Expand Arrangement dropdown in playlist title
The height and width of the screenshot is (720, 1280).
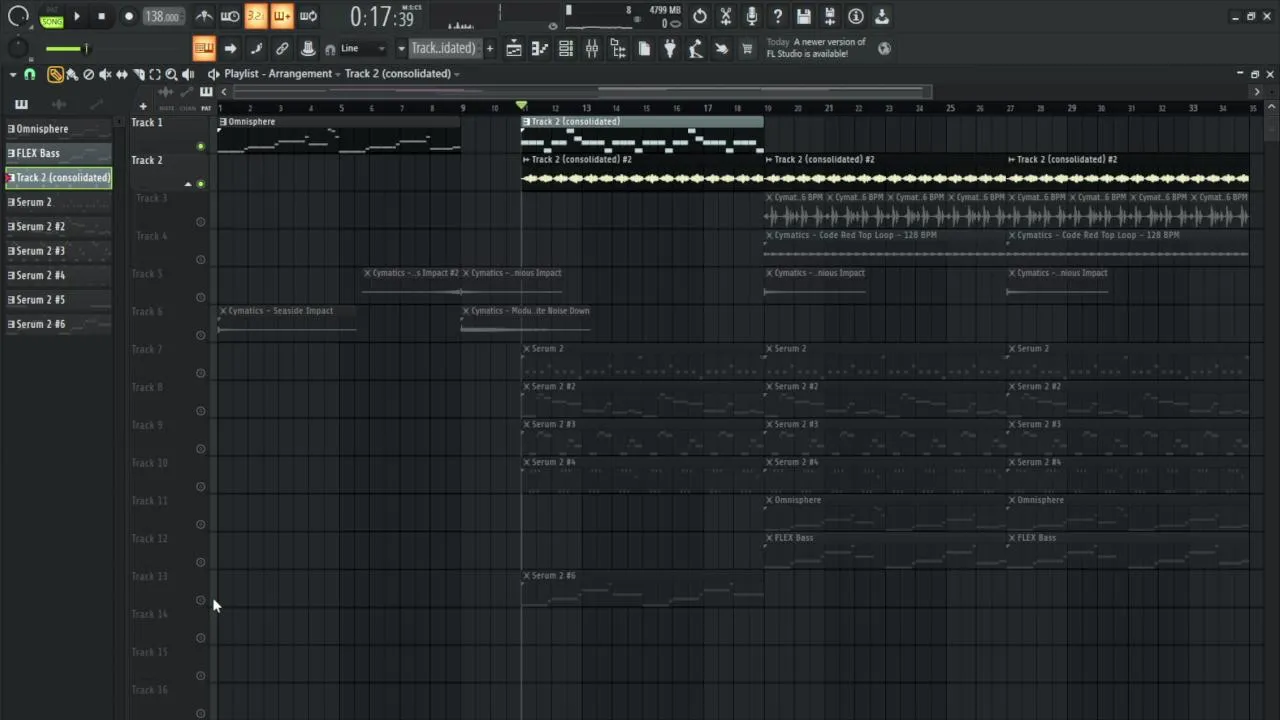pos(338,74)
